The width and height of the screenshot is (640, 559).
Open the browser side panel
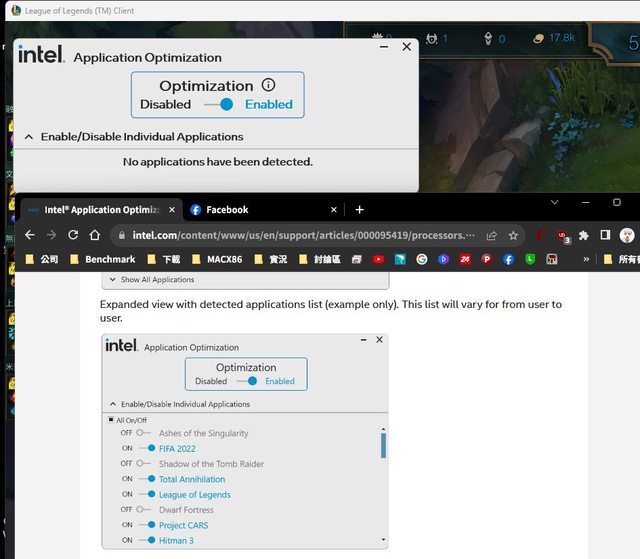605,235
